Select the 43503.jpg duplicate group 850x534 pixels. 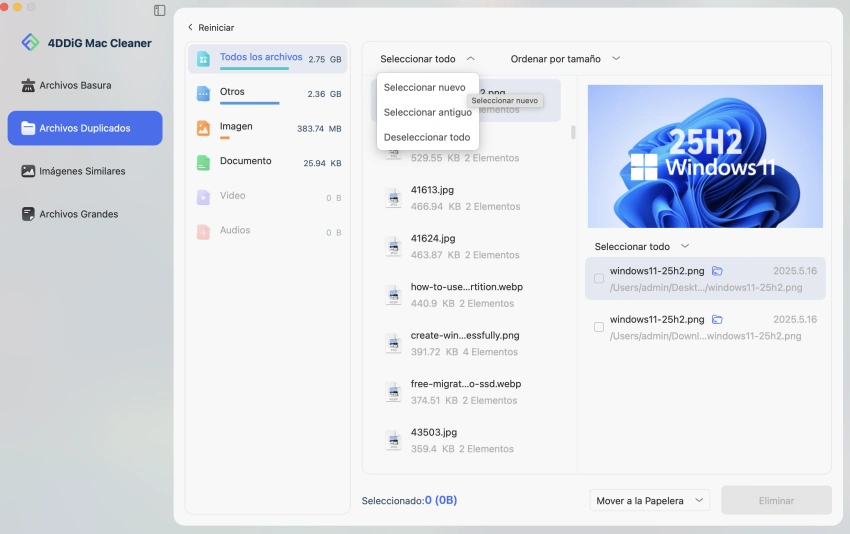tap(466, 440)
